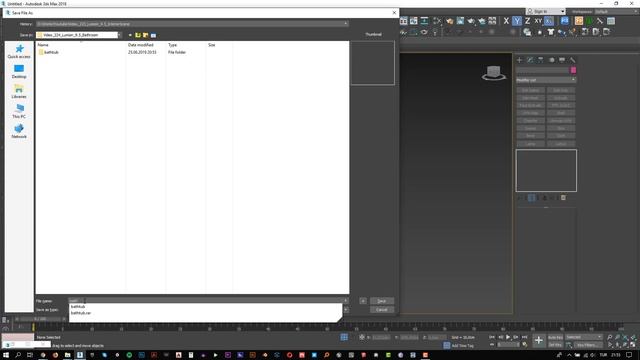Expand the History path dropdown

[x=346, y=24]
